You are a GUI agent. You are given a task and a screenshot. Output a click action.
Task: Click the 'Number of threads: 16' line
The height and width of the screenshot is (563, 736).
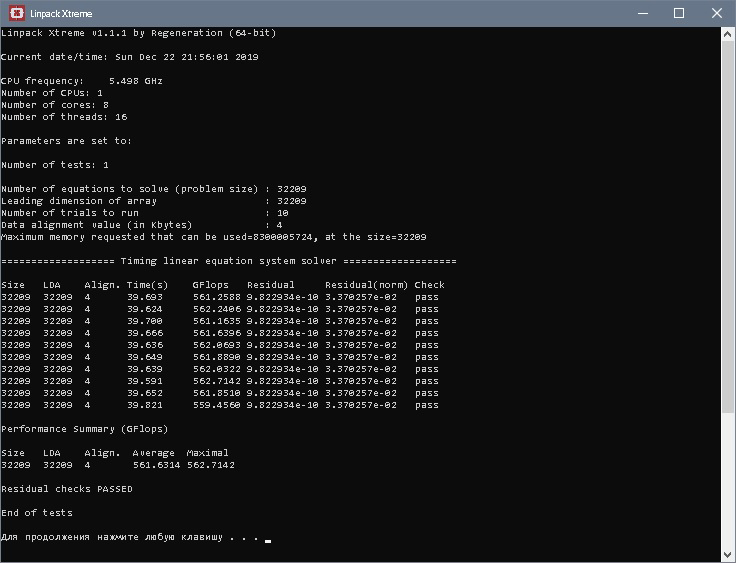[x=64, y=117]
